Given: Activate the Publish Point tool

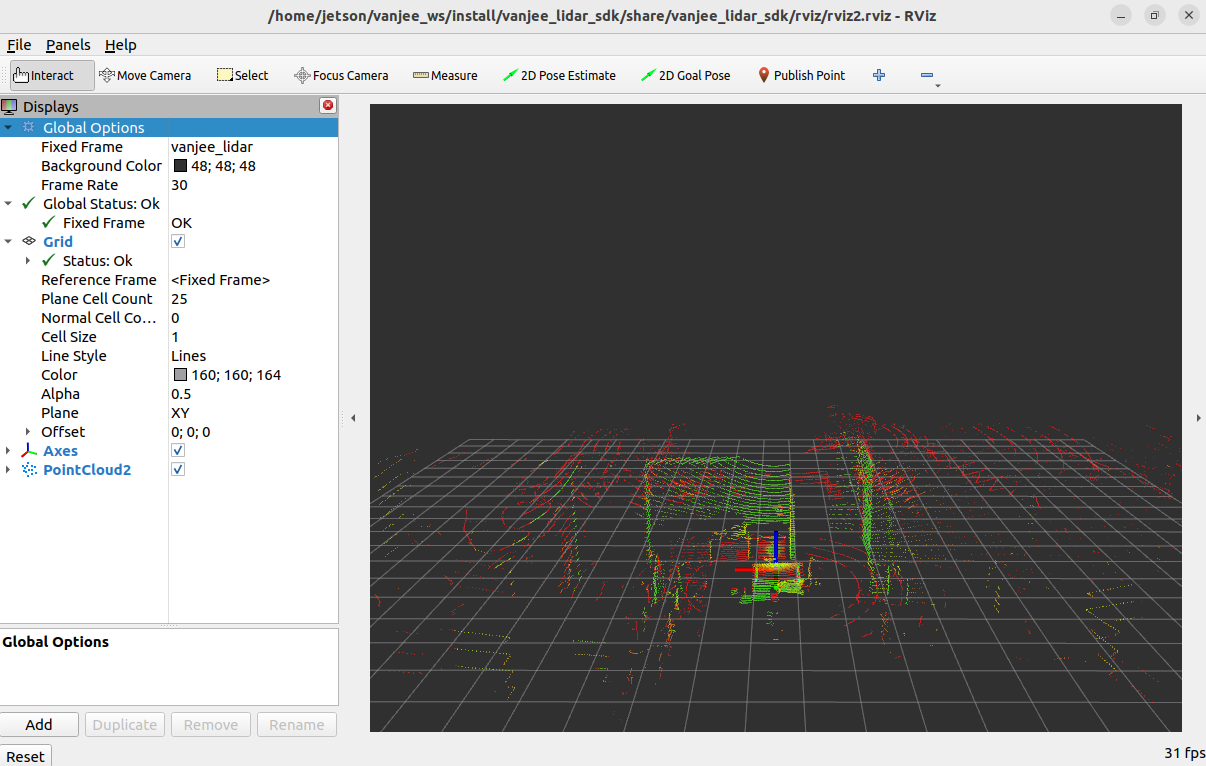Looking at the screenshot, I should 801,75.
